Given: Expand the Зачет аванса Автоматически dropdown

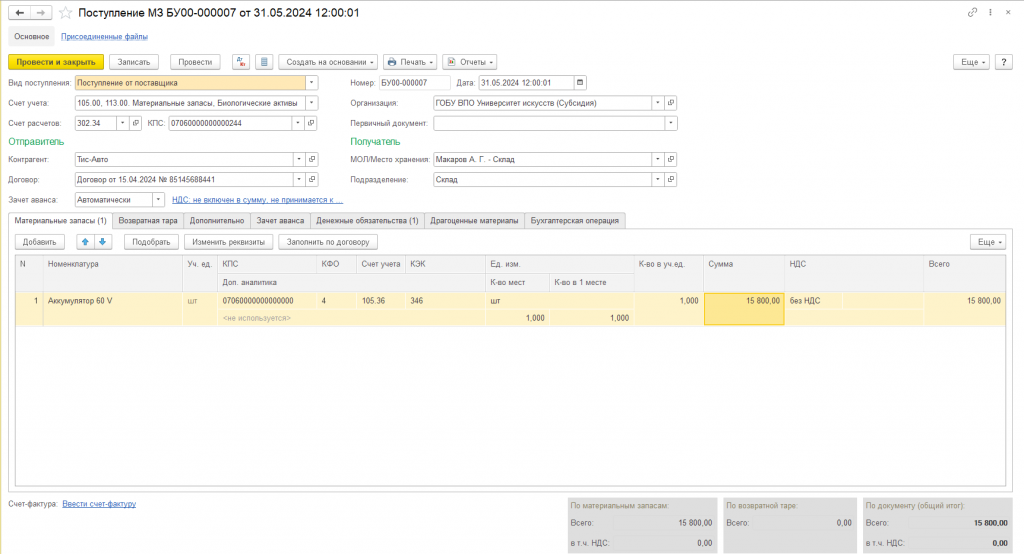Looking at the screenshot, I should click(x=158, y=200).
